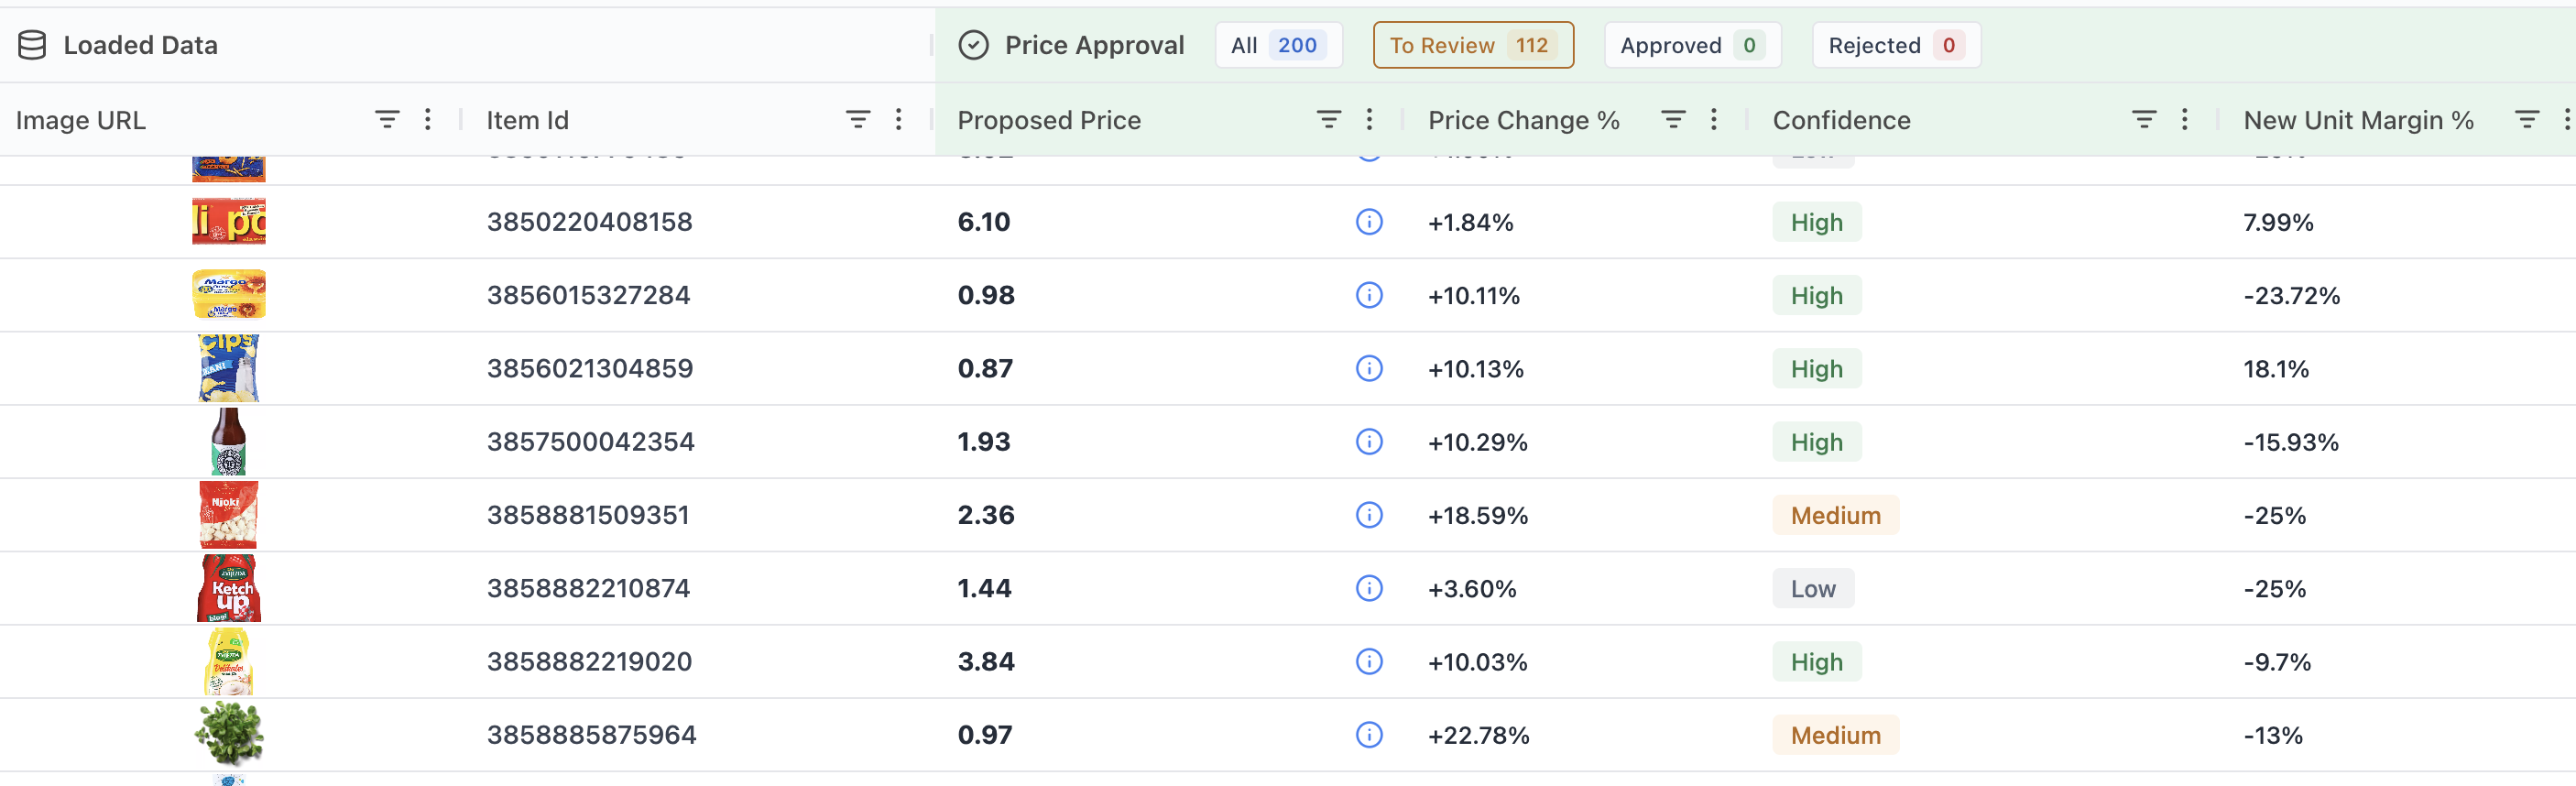Open Confidence column options menu
The image size is (2576, 786).
coord(2185,120)
